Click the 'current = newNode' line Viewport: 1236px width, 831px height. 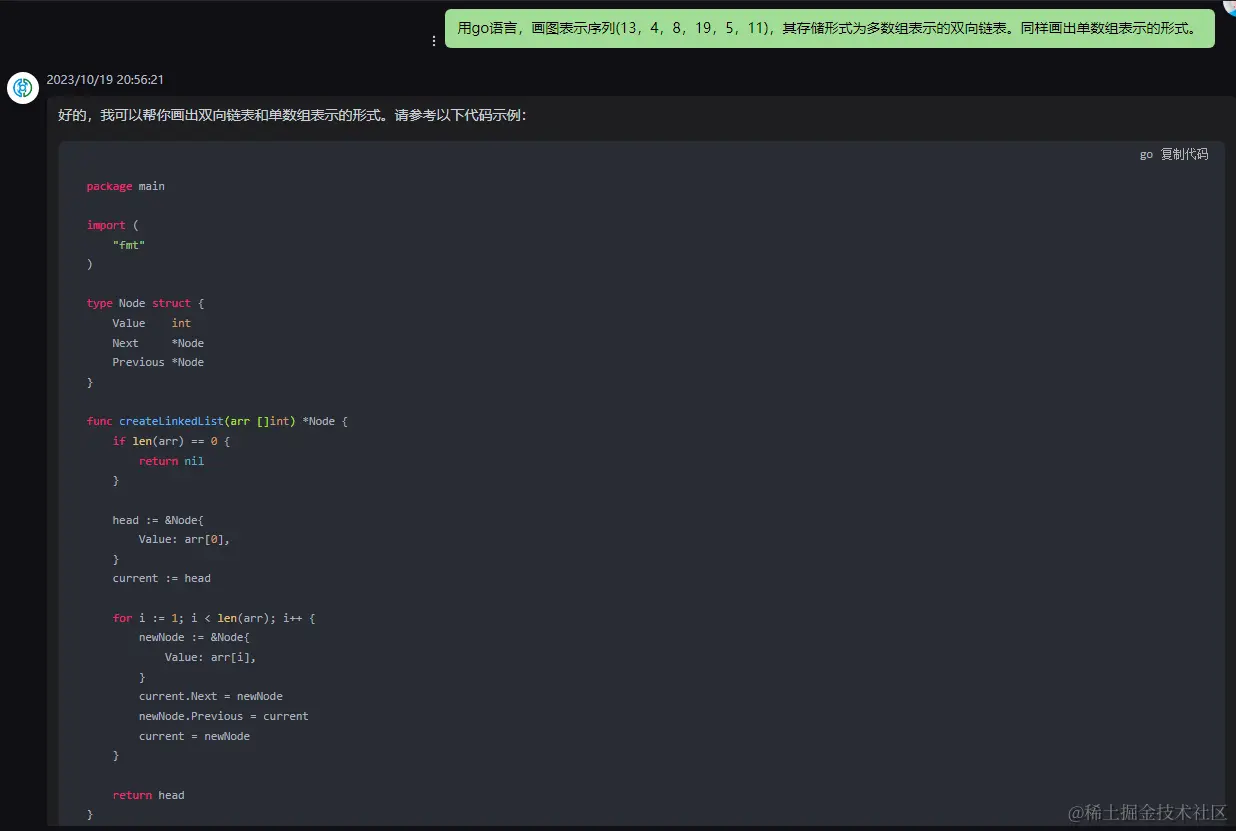[195, 736]
